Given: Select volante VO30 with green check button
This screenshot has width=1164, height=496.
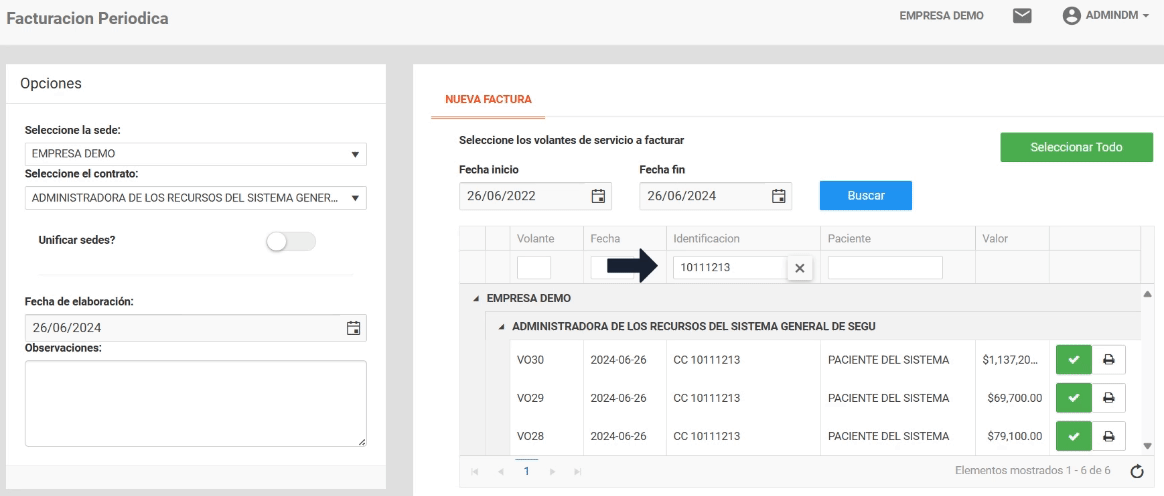Looking at the screenshot, I should [x=1073, y=359].
